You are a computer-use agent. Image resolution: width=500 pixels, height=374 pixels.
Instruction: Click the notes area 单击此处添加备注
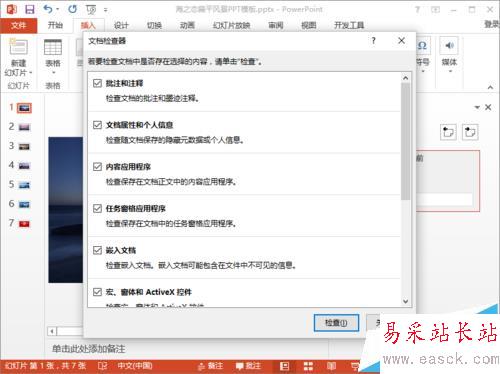click(x=89, y=349)
